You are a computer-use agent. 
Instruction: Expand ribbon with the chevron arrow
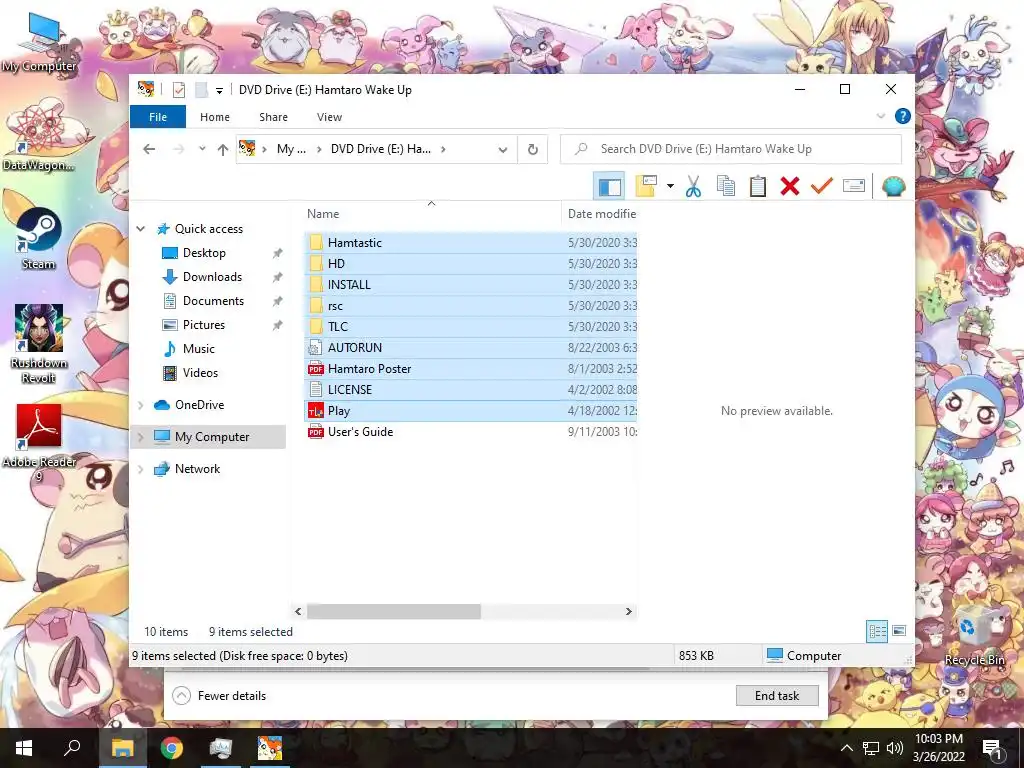pos(880,116)
